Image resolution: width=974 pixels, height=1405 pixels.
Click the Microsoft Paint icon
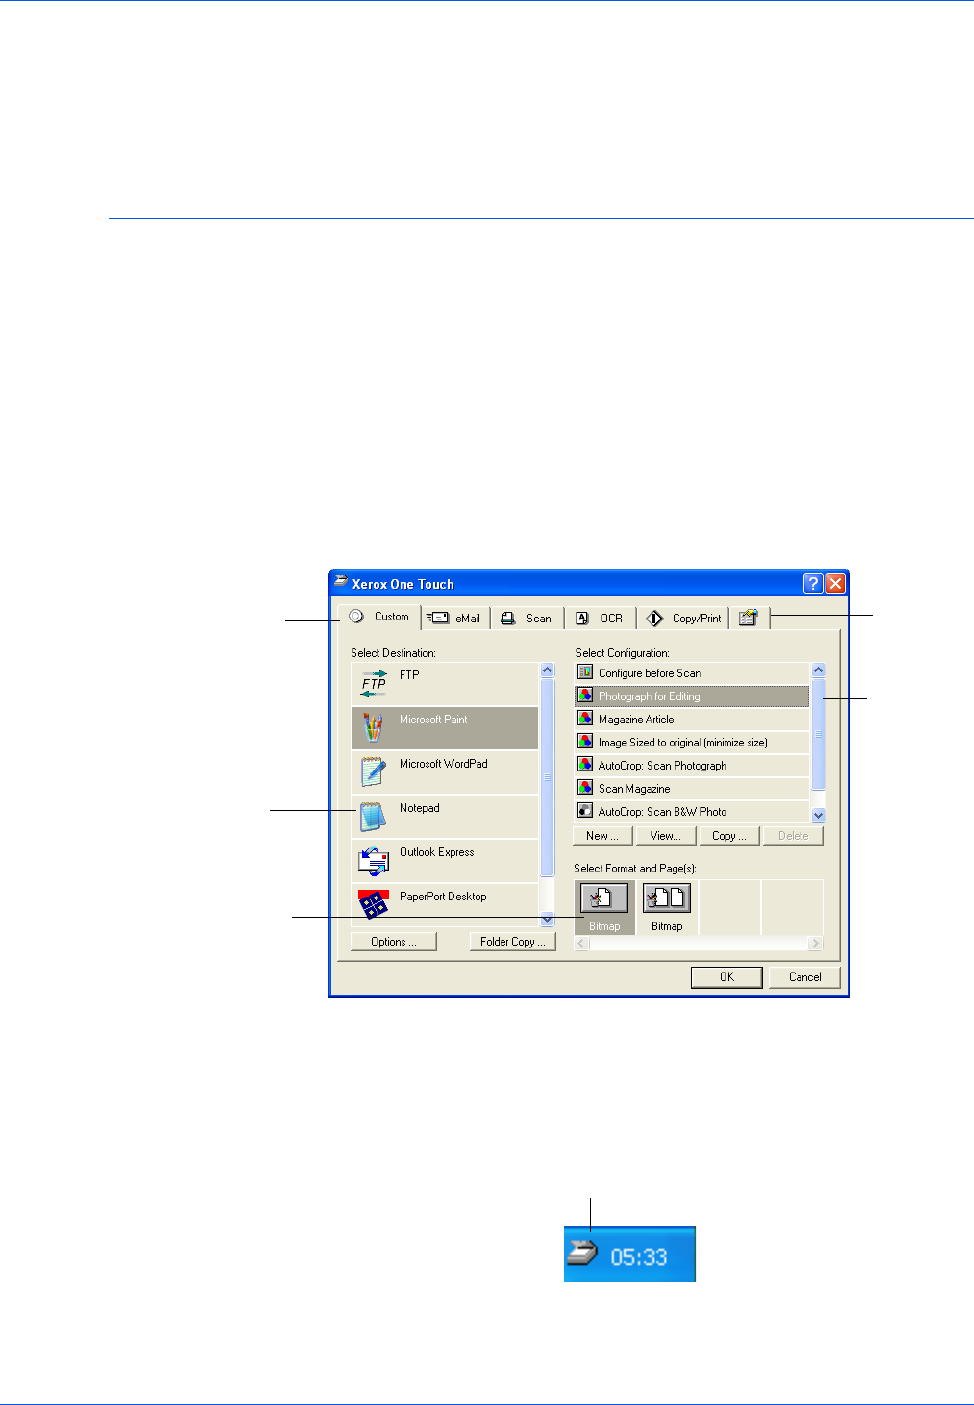373,728
